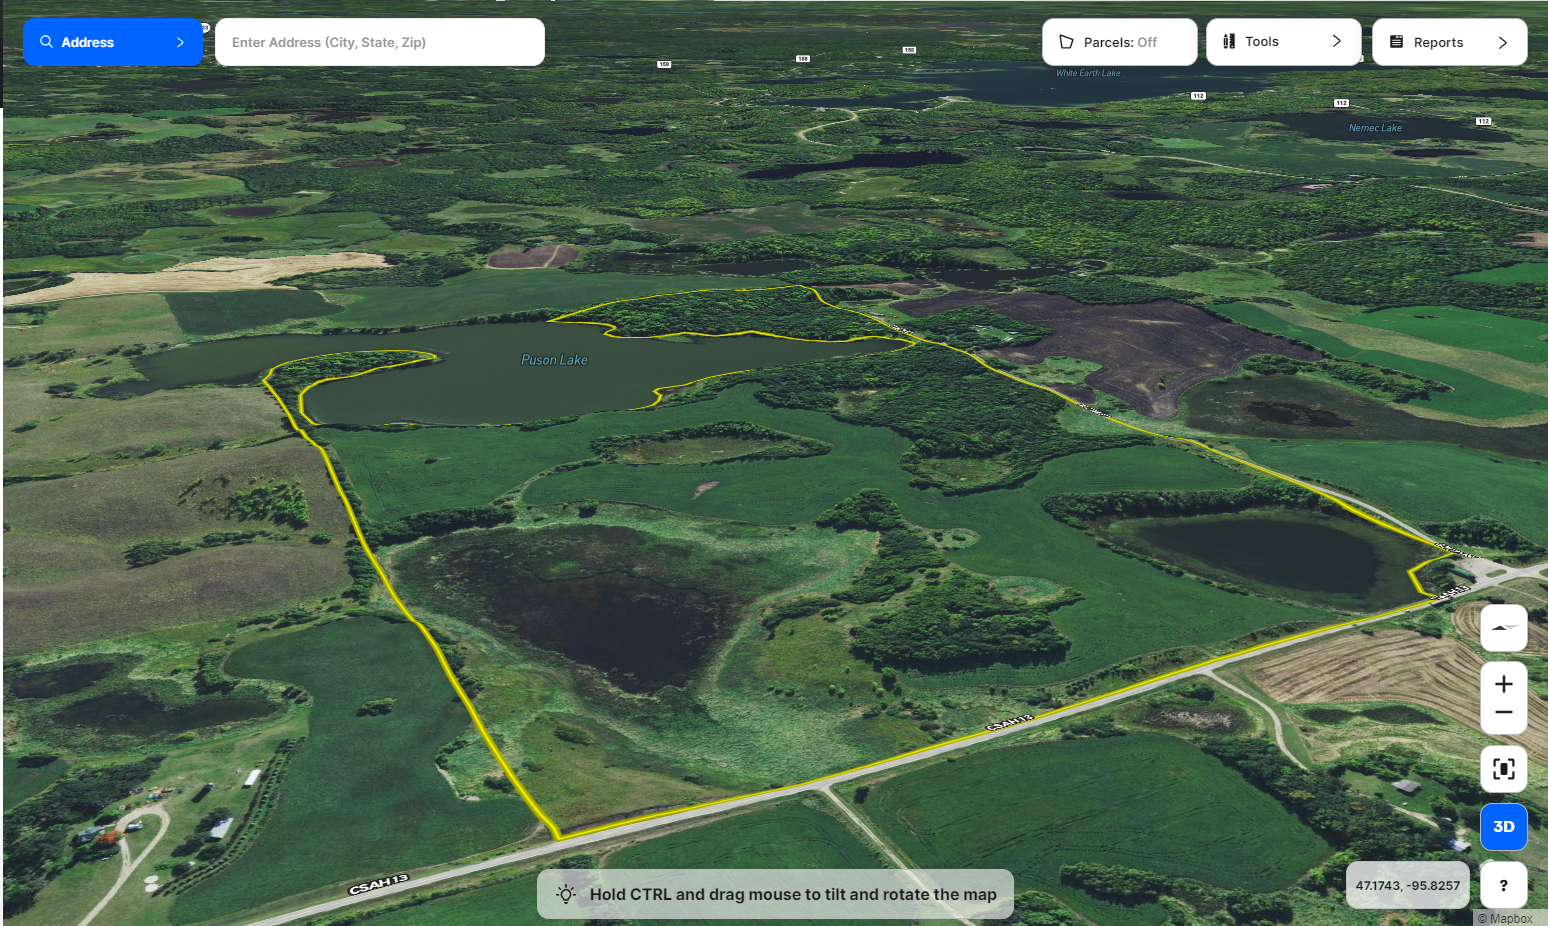Reset map bearing with the compass button
This screenshot has height=926, width=1548.
tap(1503, 628)
